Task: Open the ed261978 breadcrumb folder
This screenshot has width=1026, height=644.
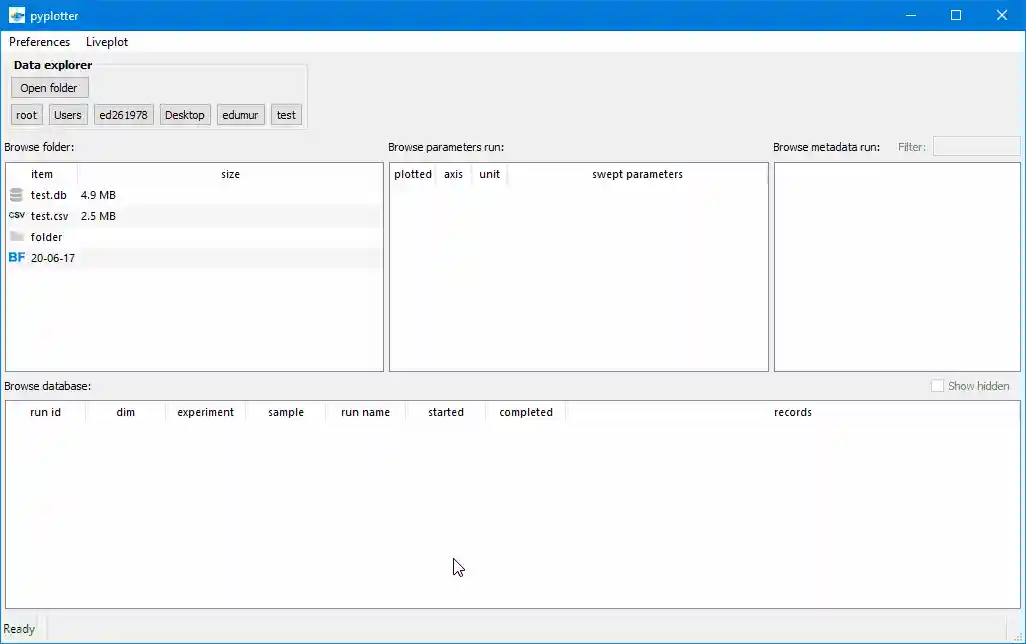Action: [123, 114]
